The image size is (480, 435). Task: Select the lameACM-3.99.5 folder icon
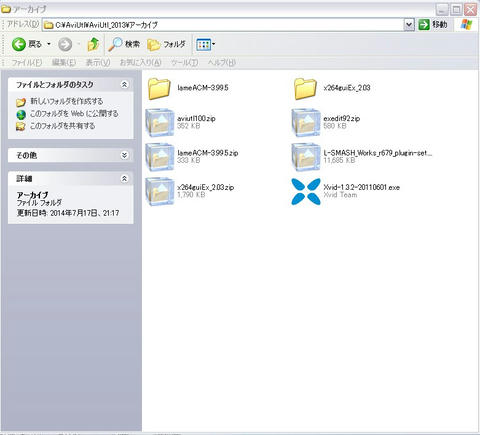click(x=159, y=88)
